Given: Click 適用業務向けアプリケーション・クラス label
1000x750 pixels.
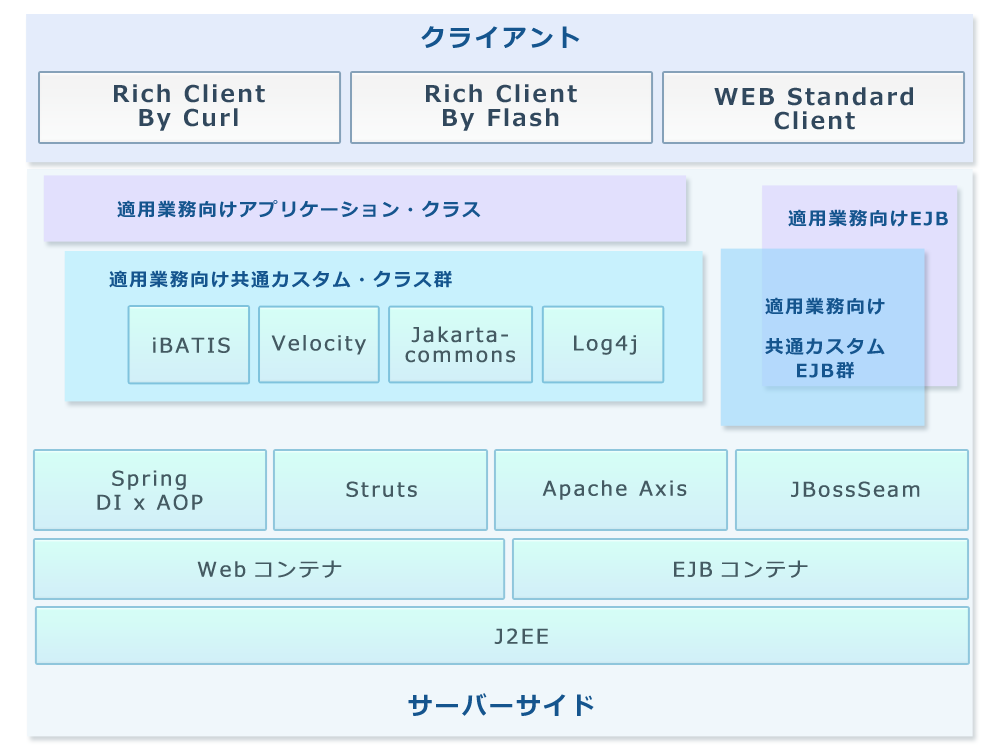Looking at the screenshot, I should 298,209.
